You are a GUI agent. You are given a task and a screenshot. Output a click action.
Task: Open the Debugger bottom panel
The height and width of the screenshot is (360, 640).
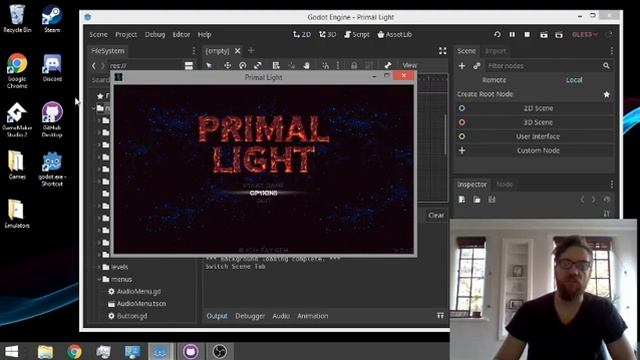[250, 316]
